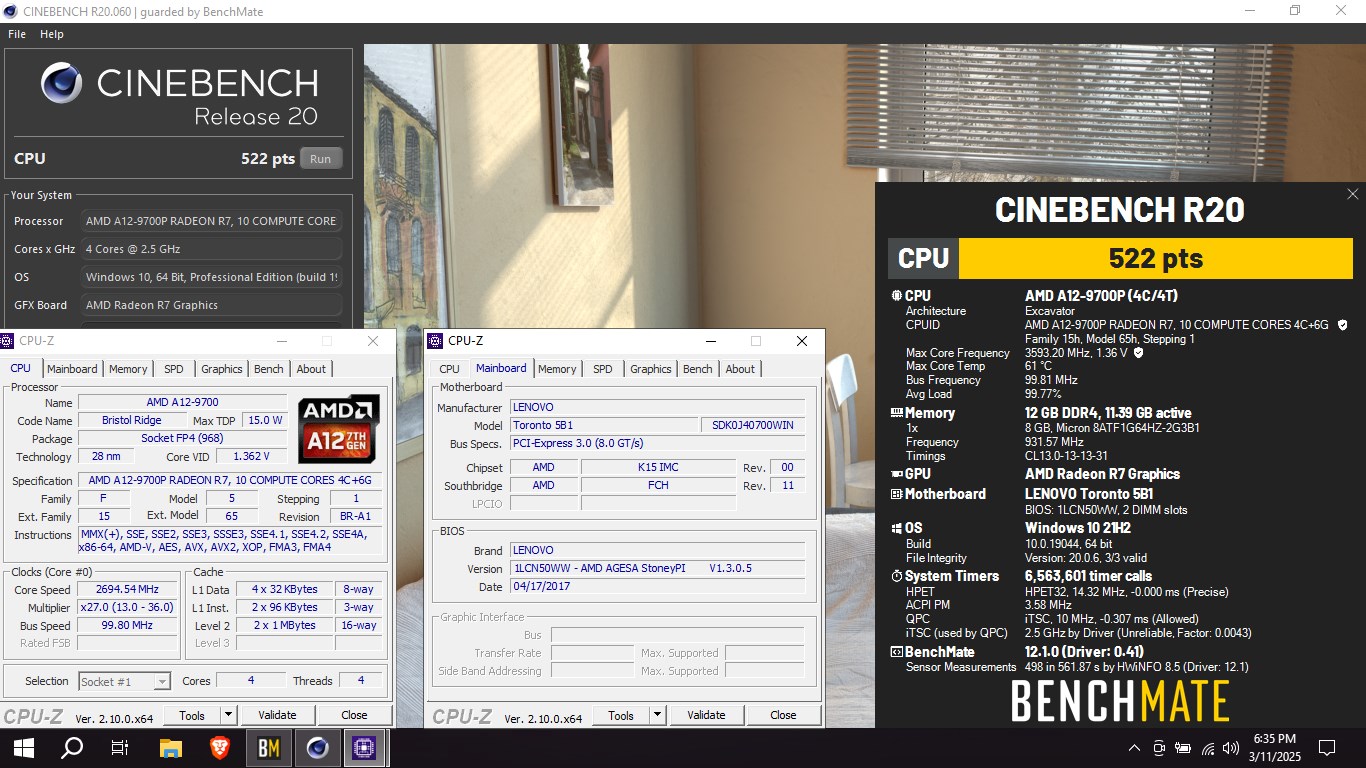Screen dimensions: 1366x768
Task: Click Close button in Mainboard CPU-Z window
Action: (783, 715)
